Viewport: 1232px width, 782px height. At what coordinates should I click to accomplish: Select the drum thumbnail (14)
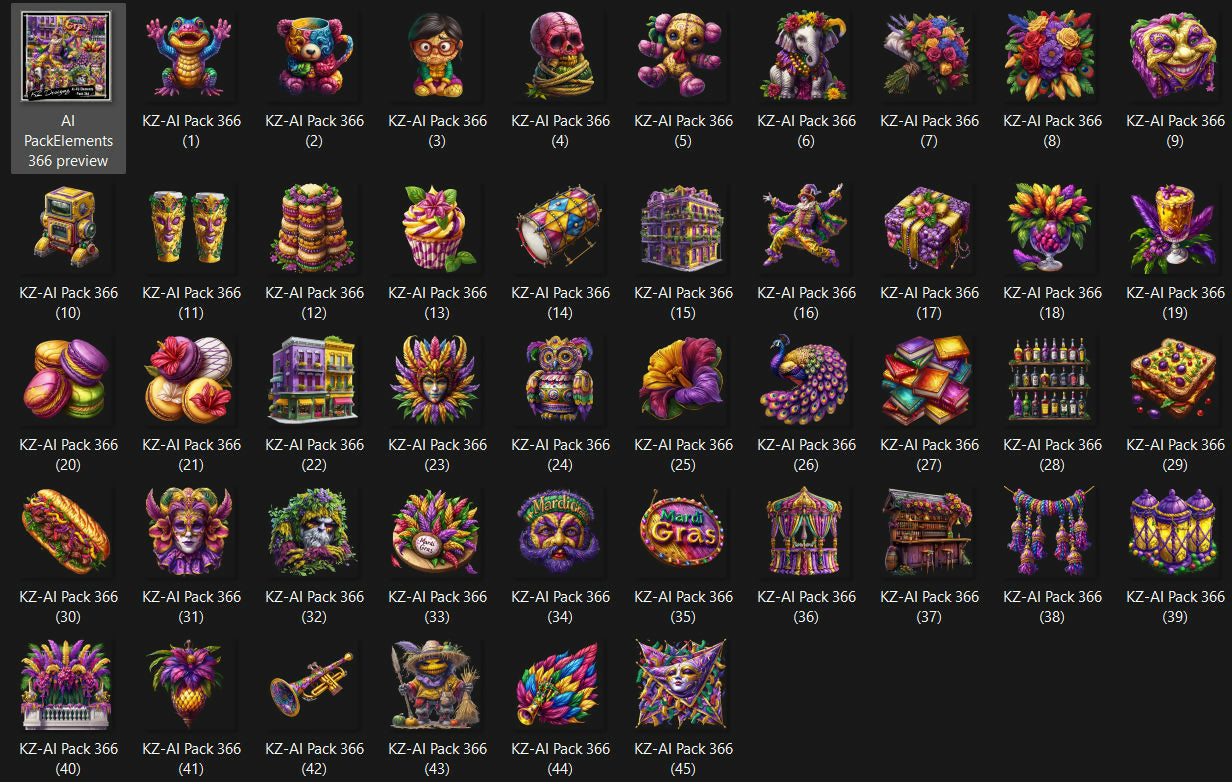(560, 228)
